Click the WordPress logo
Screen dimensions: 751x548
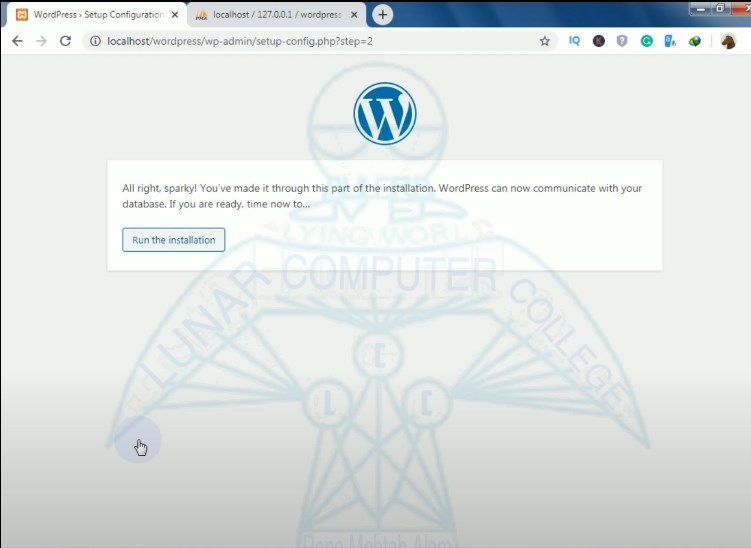[385, 114]
